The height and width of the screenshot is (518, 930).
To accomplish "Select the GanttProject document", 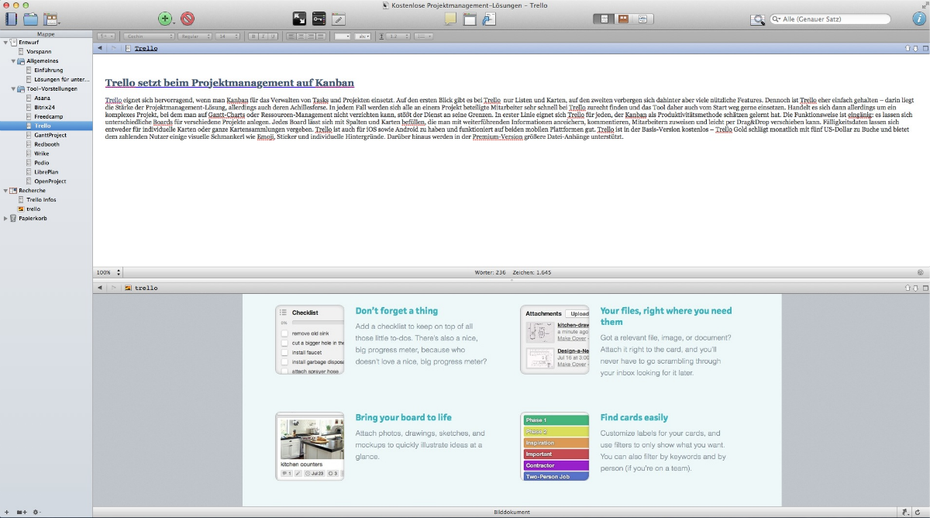I will tap(50, 135).
